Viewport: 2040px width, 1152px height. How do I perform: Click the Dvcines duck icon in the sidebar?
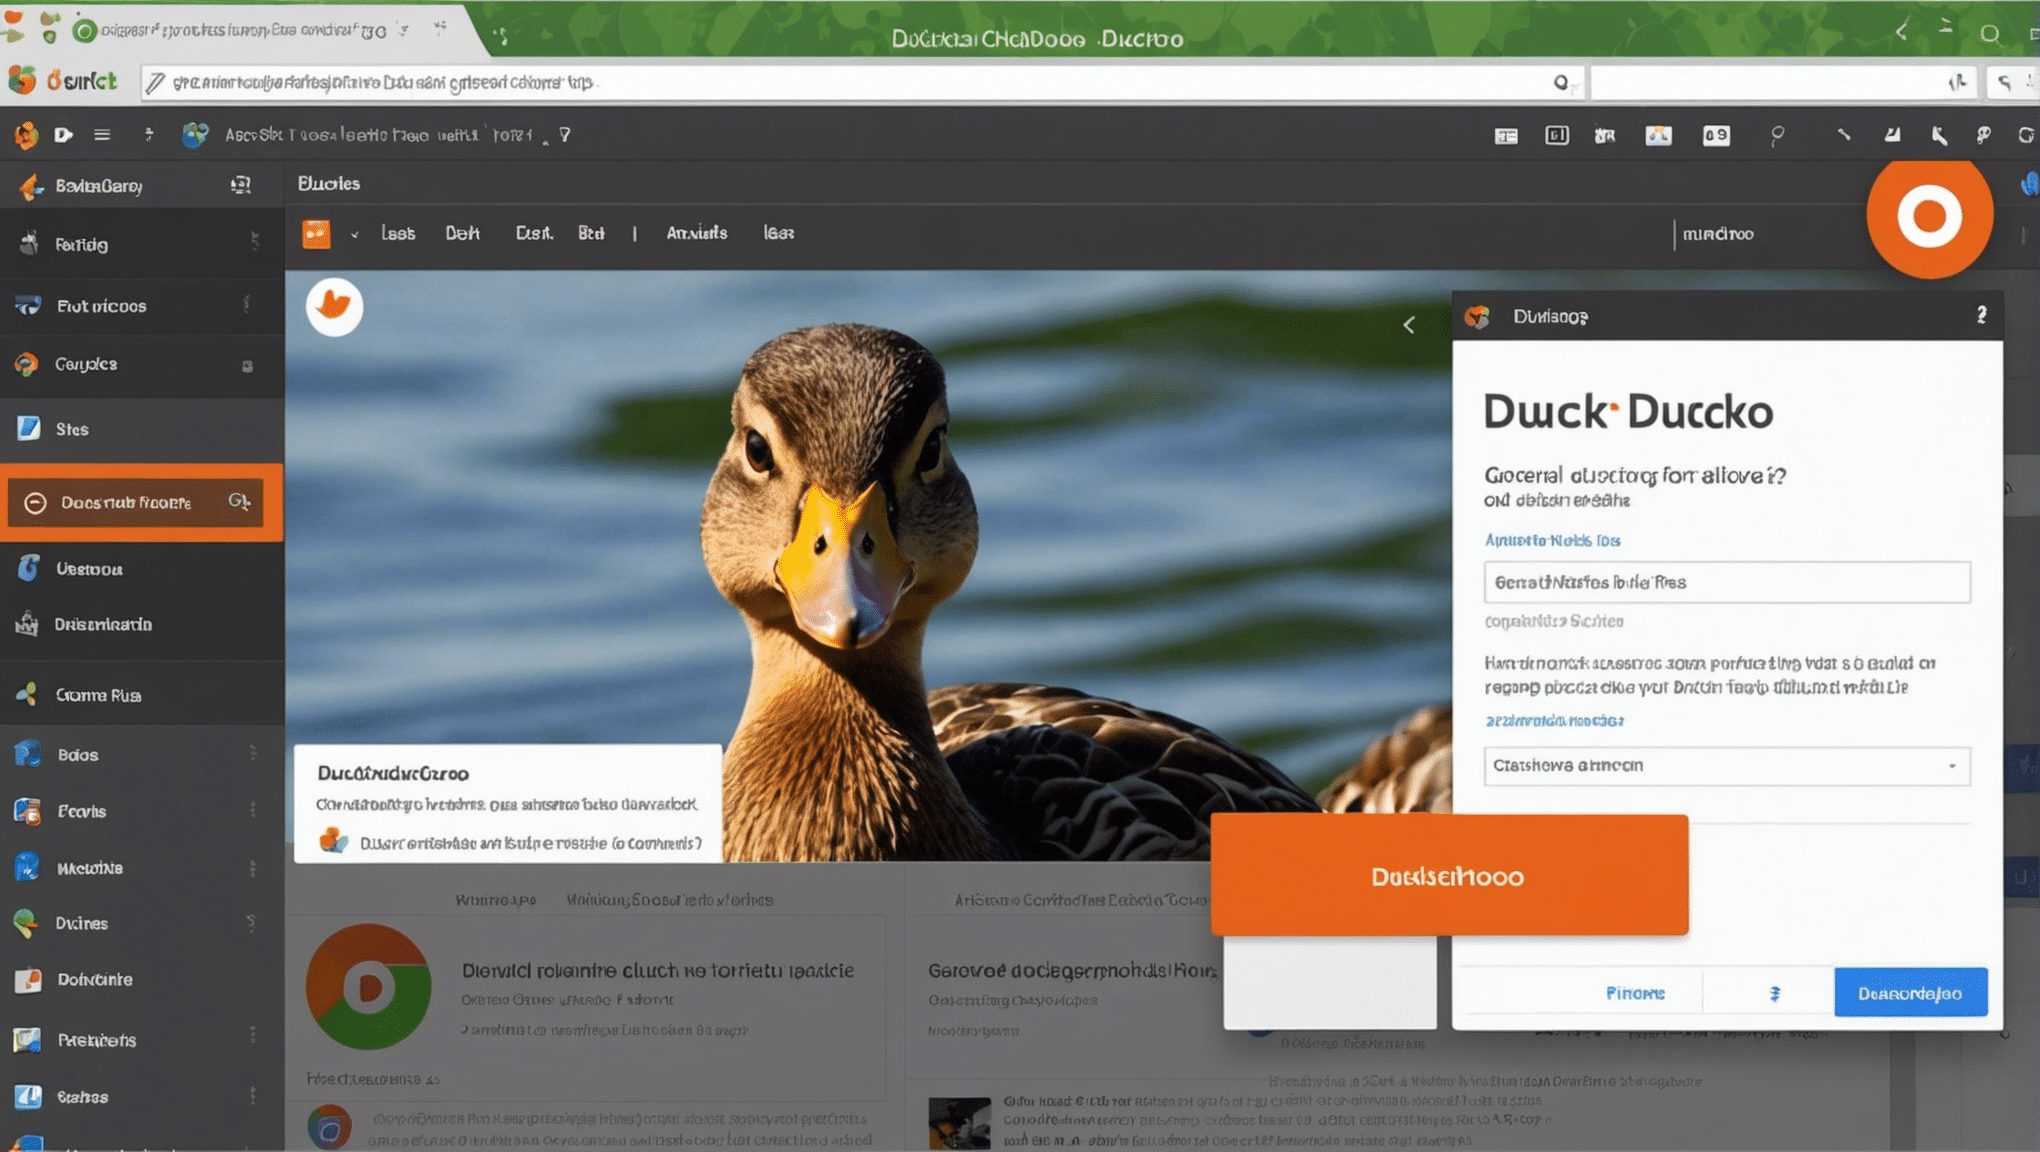(x=26, y=923)
